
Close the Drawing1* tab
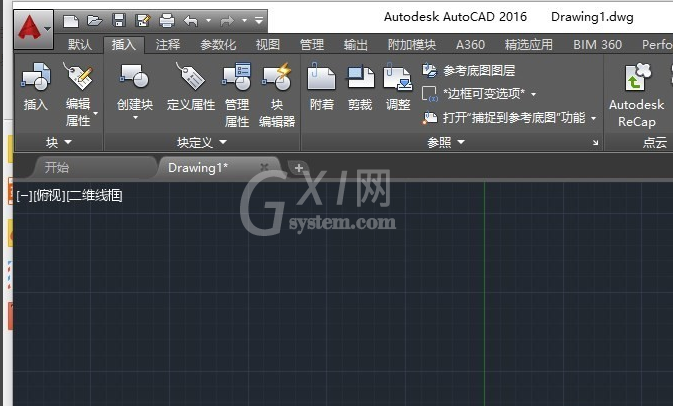click(x=264, y=167)
